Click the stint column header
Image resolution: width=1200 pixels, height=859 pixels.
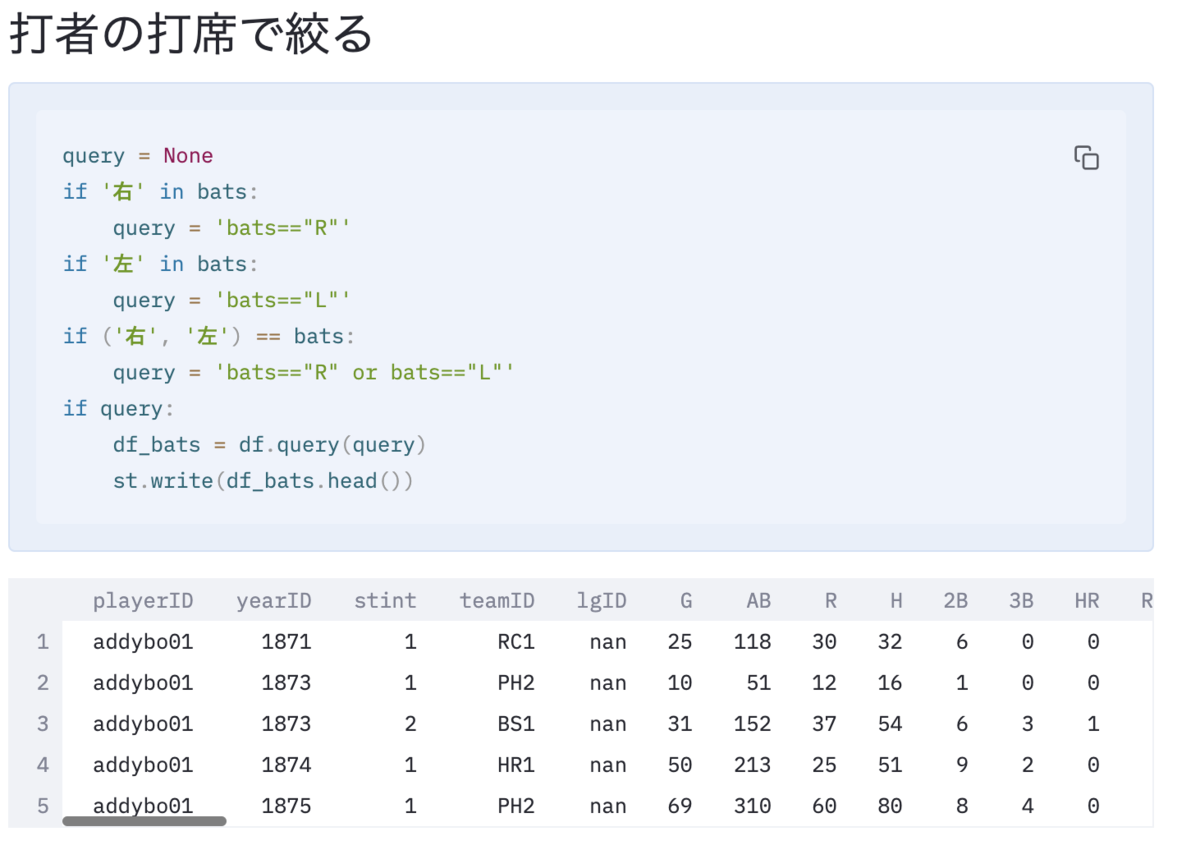[x=385, y=601]
